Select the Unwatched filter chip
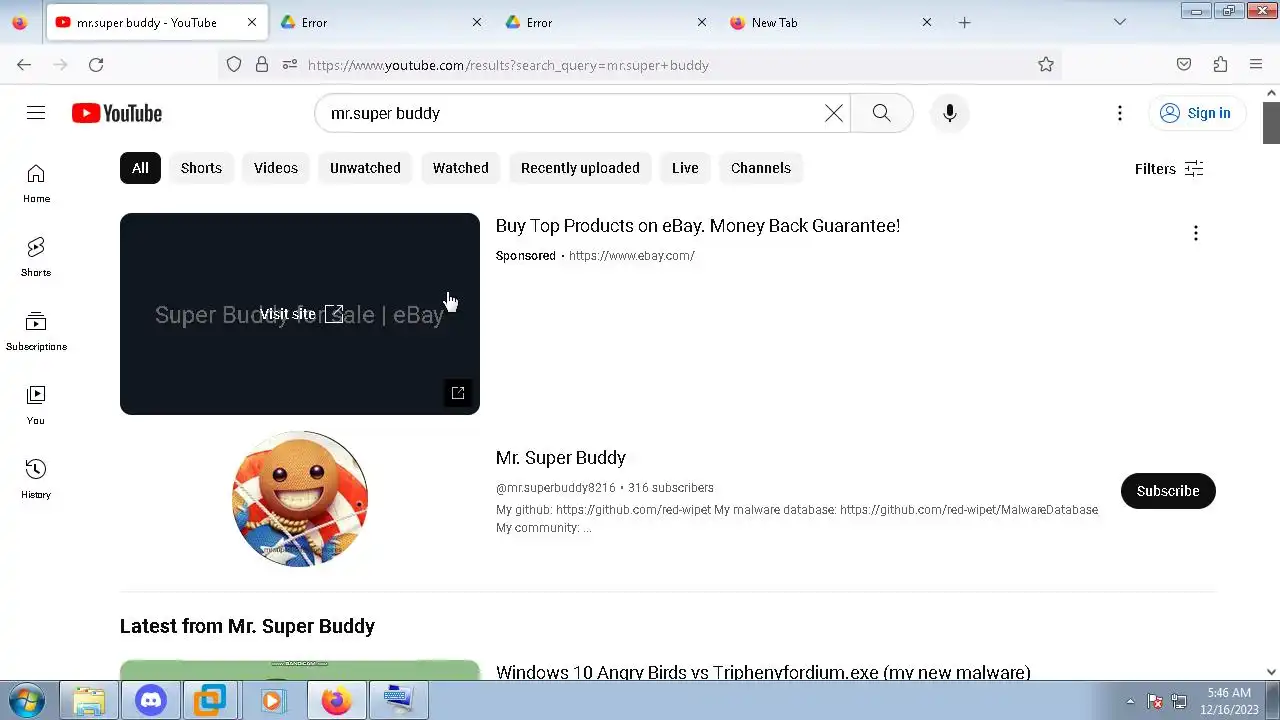The width and height of the screenshot is (1280, 720). 365,168
